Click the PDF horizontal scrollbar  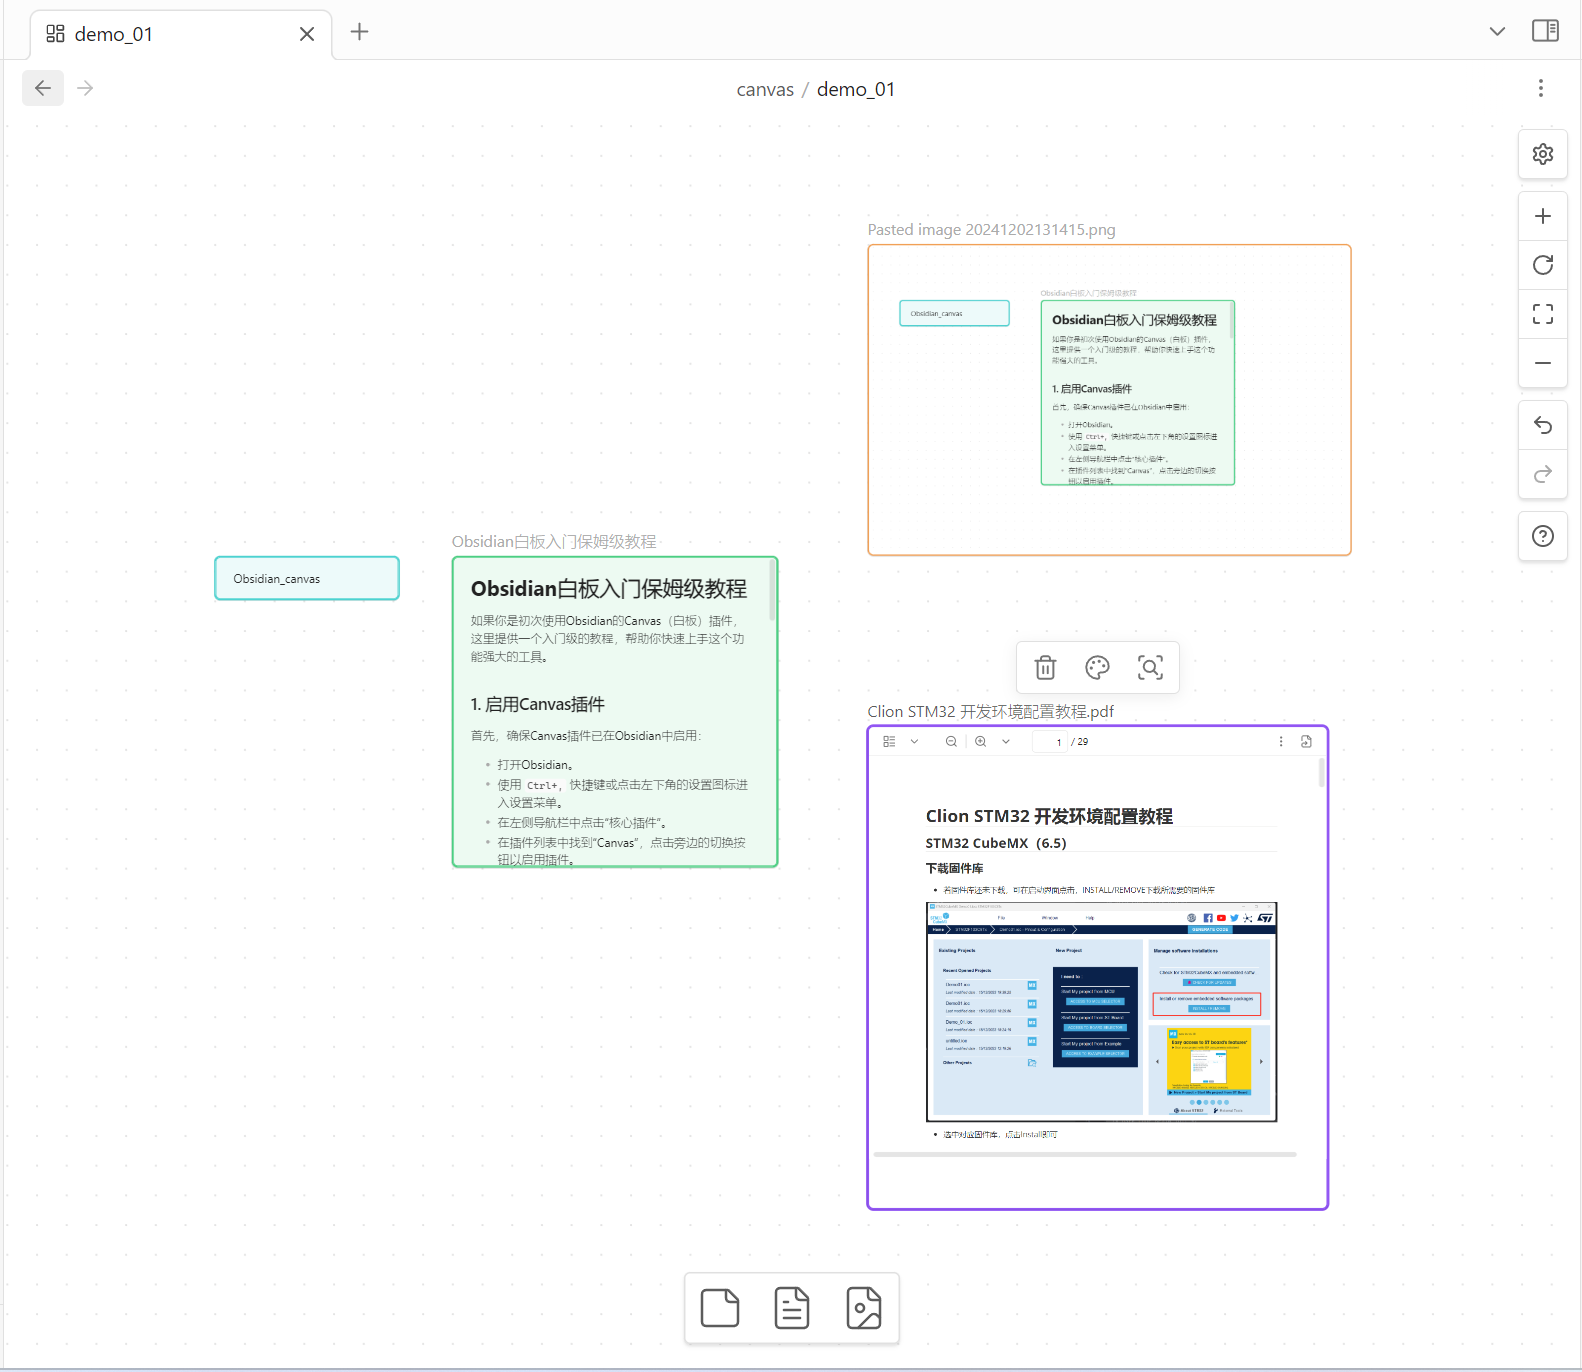coord(1085,1154)
